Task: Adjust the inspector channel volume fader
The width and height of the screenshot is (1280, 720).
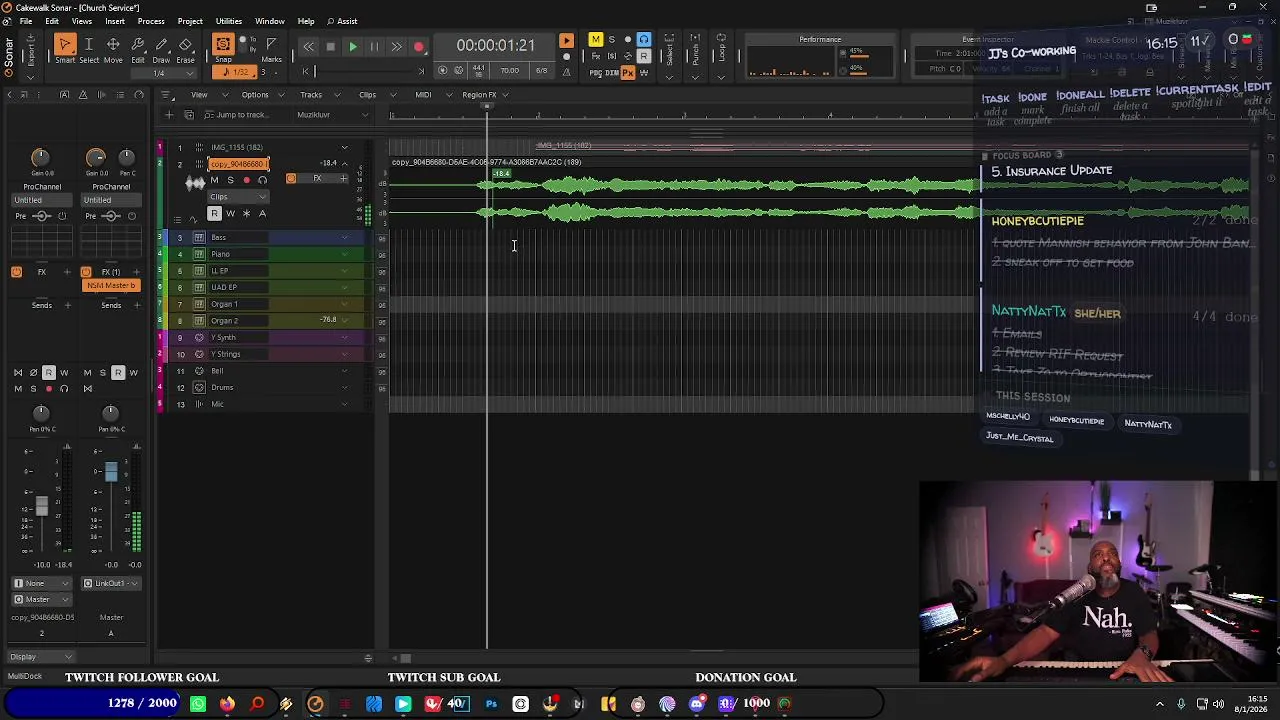Action: point(41,506)
